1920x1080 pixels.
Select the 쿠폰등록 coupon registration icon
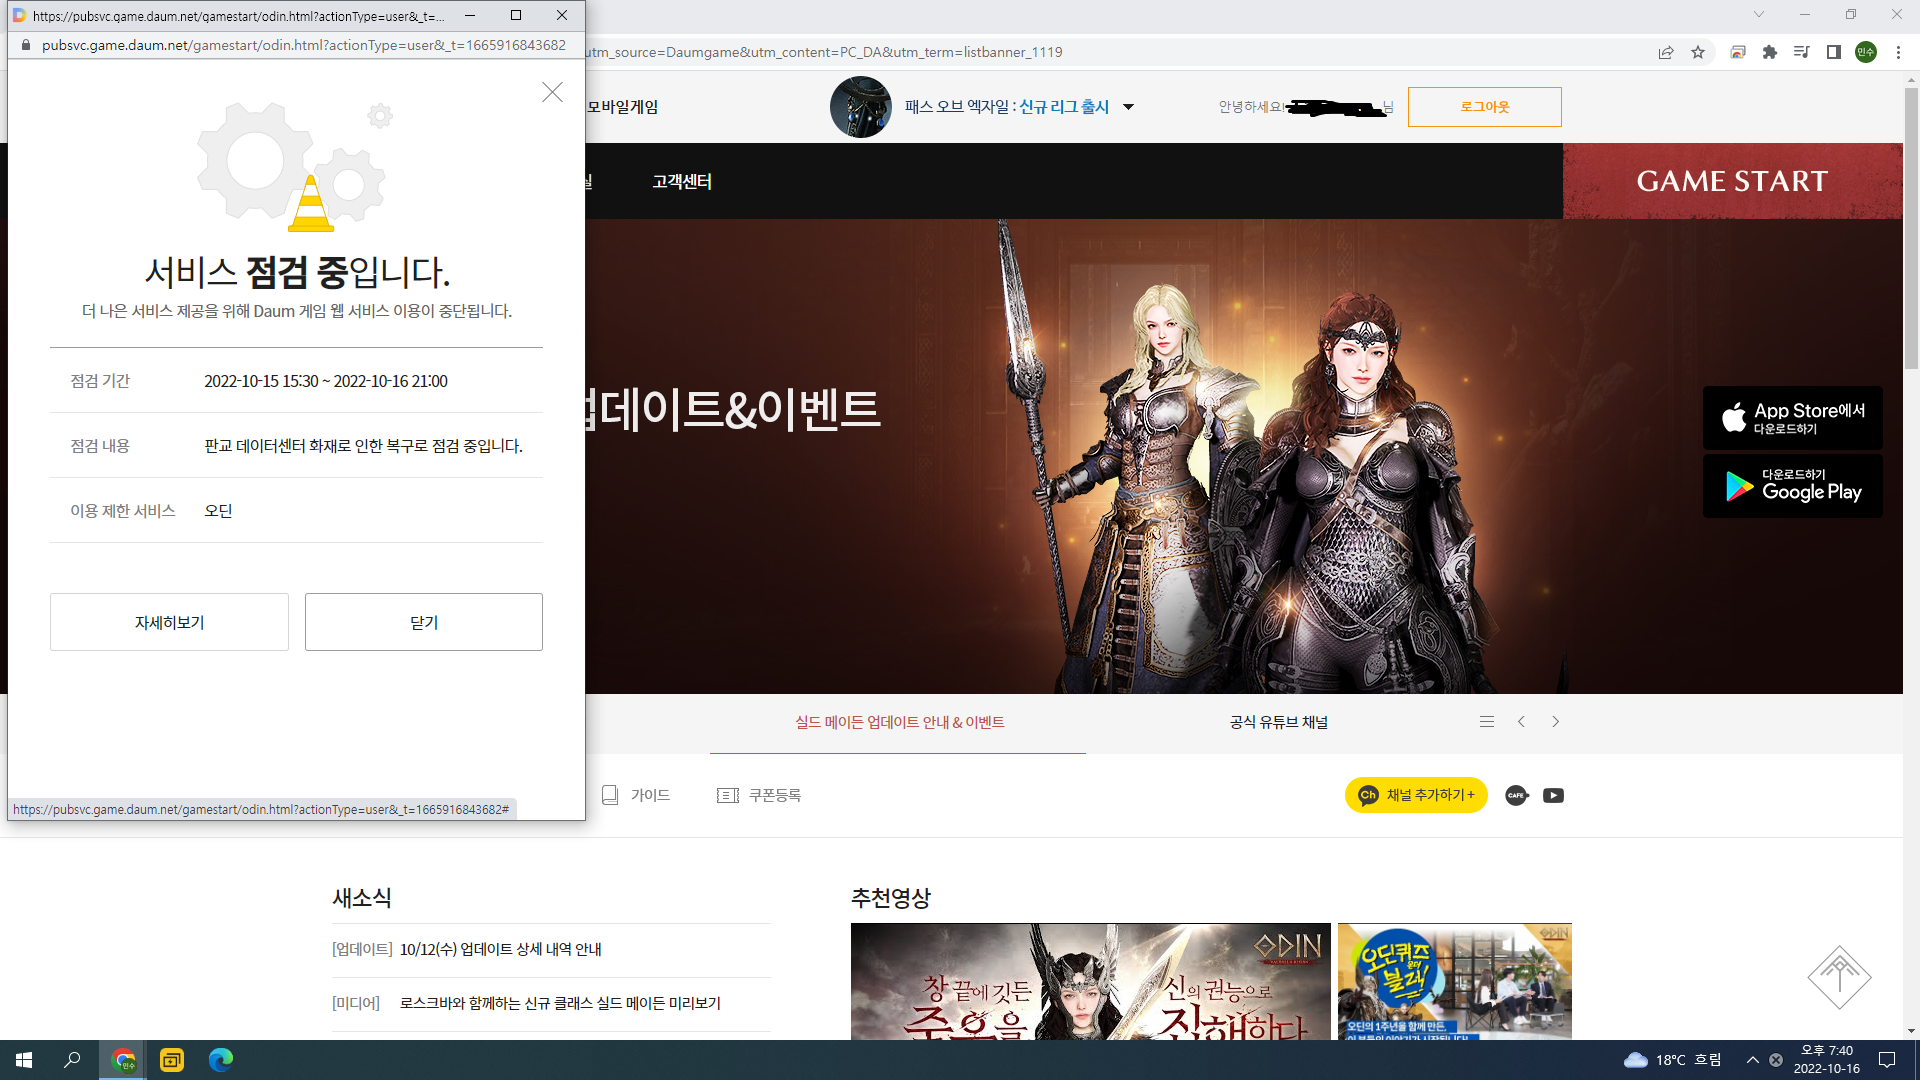click(760, 795)
